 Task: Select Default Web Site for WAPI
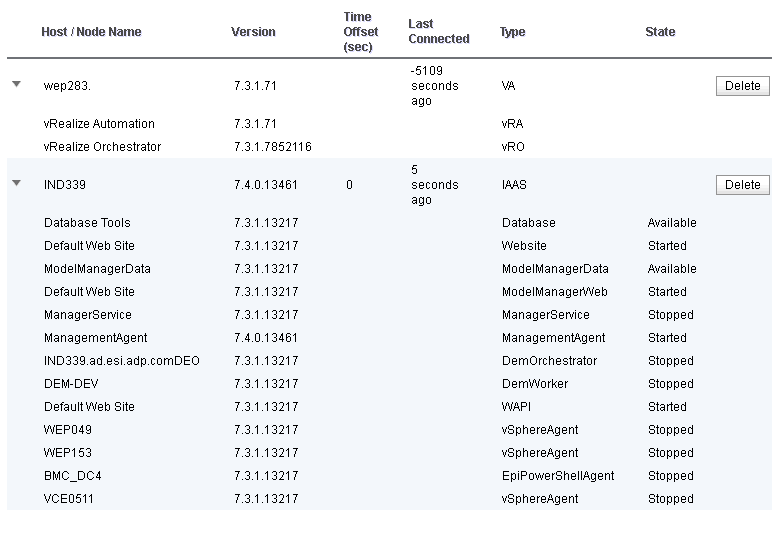pyautogui.click(x=89, y=407)
